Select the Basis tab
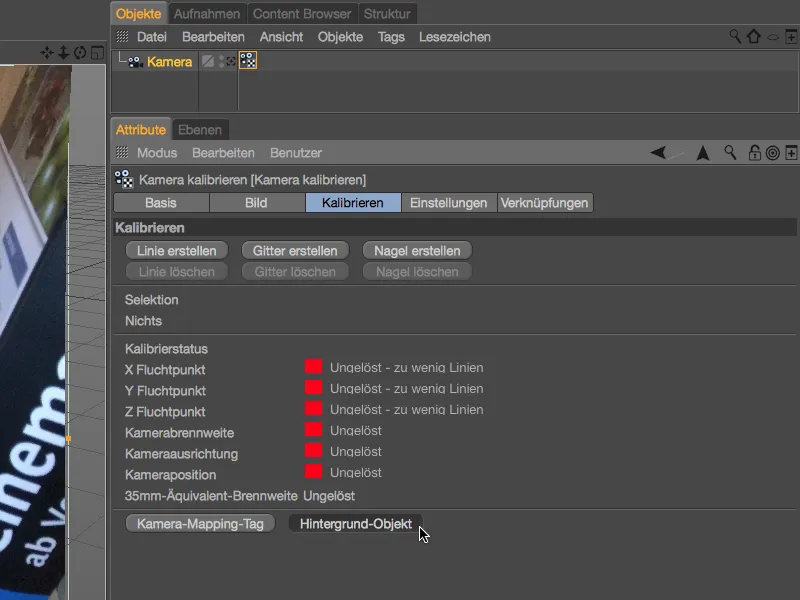This screenshot has width=800, height=600. (x=161, y=203)
